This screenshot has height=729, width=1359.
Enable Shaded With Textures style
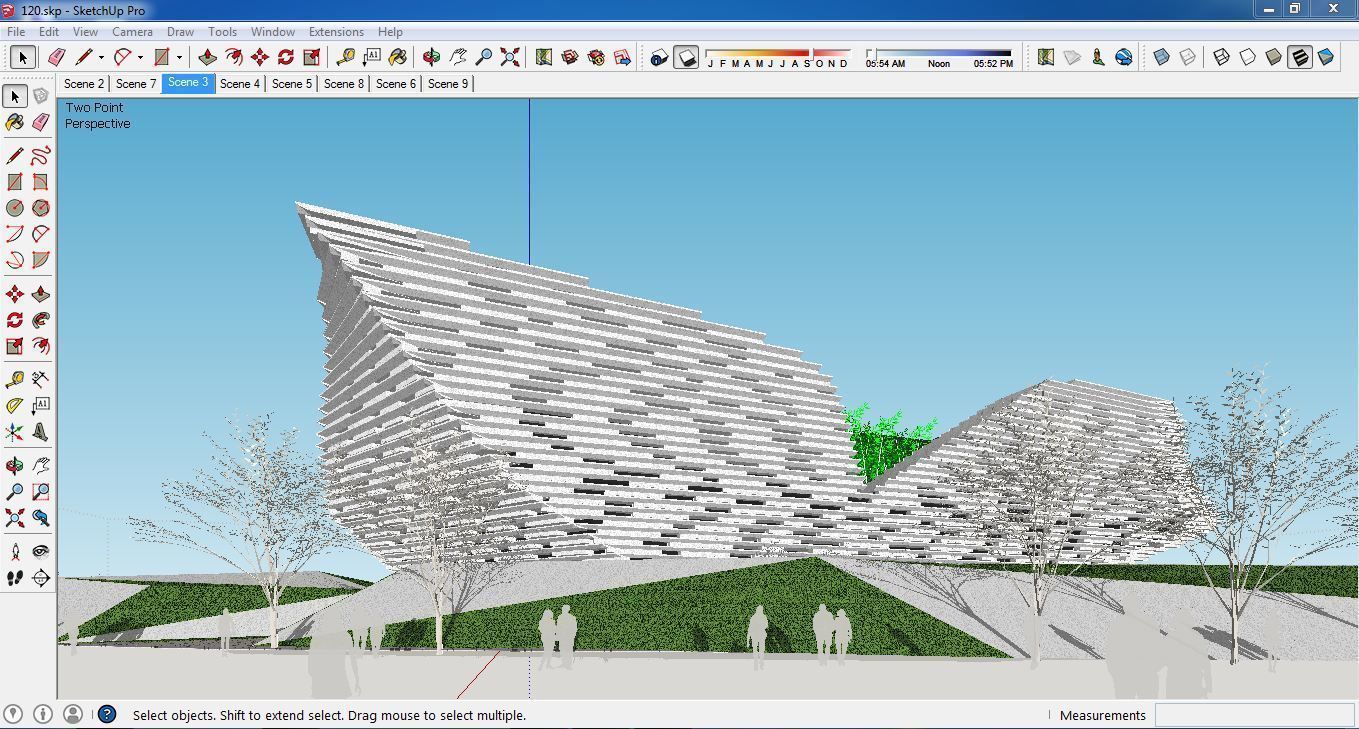pyautogui.click(x=1299, y=57)
